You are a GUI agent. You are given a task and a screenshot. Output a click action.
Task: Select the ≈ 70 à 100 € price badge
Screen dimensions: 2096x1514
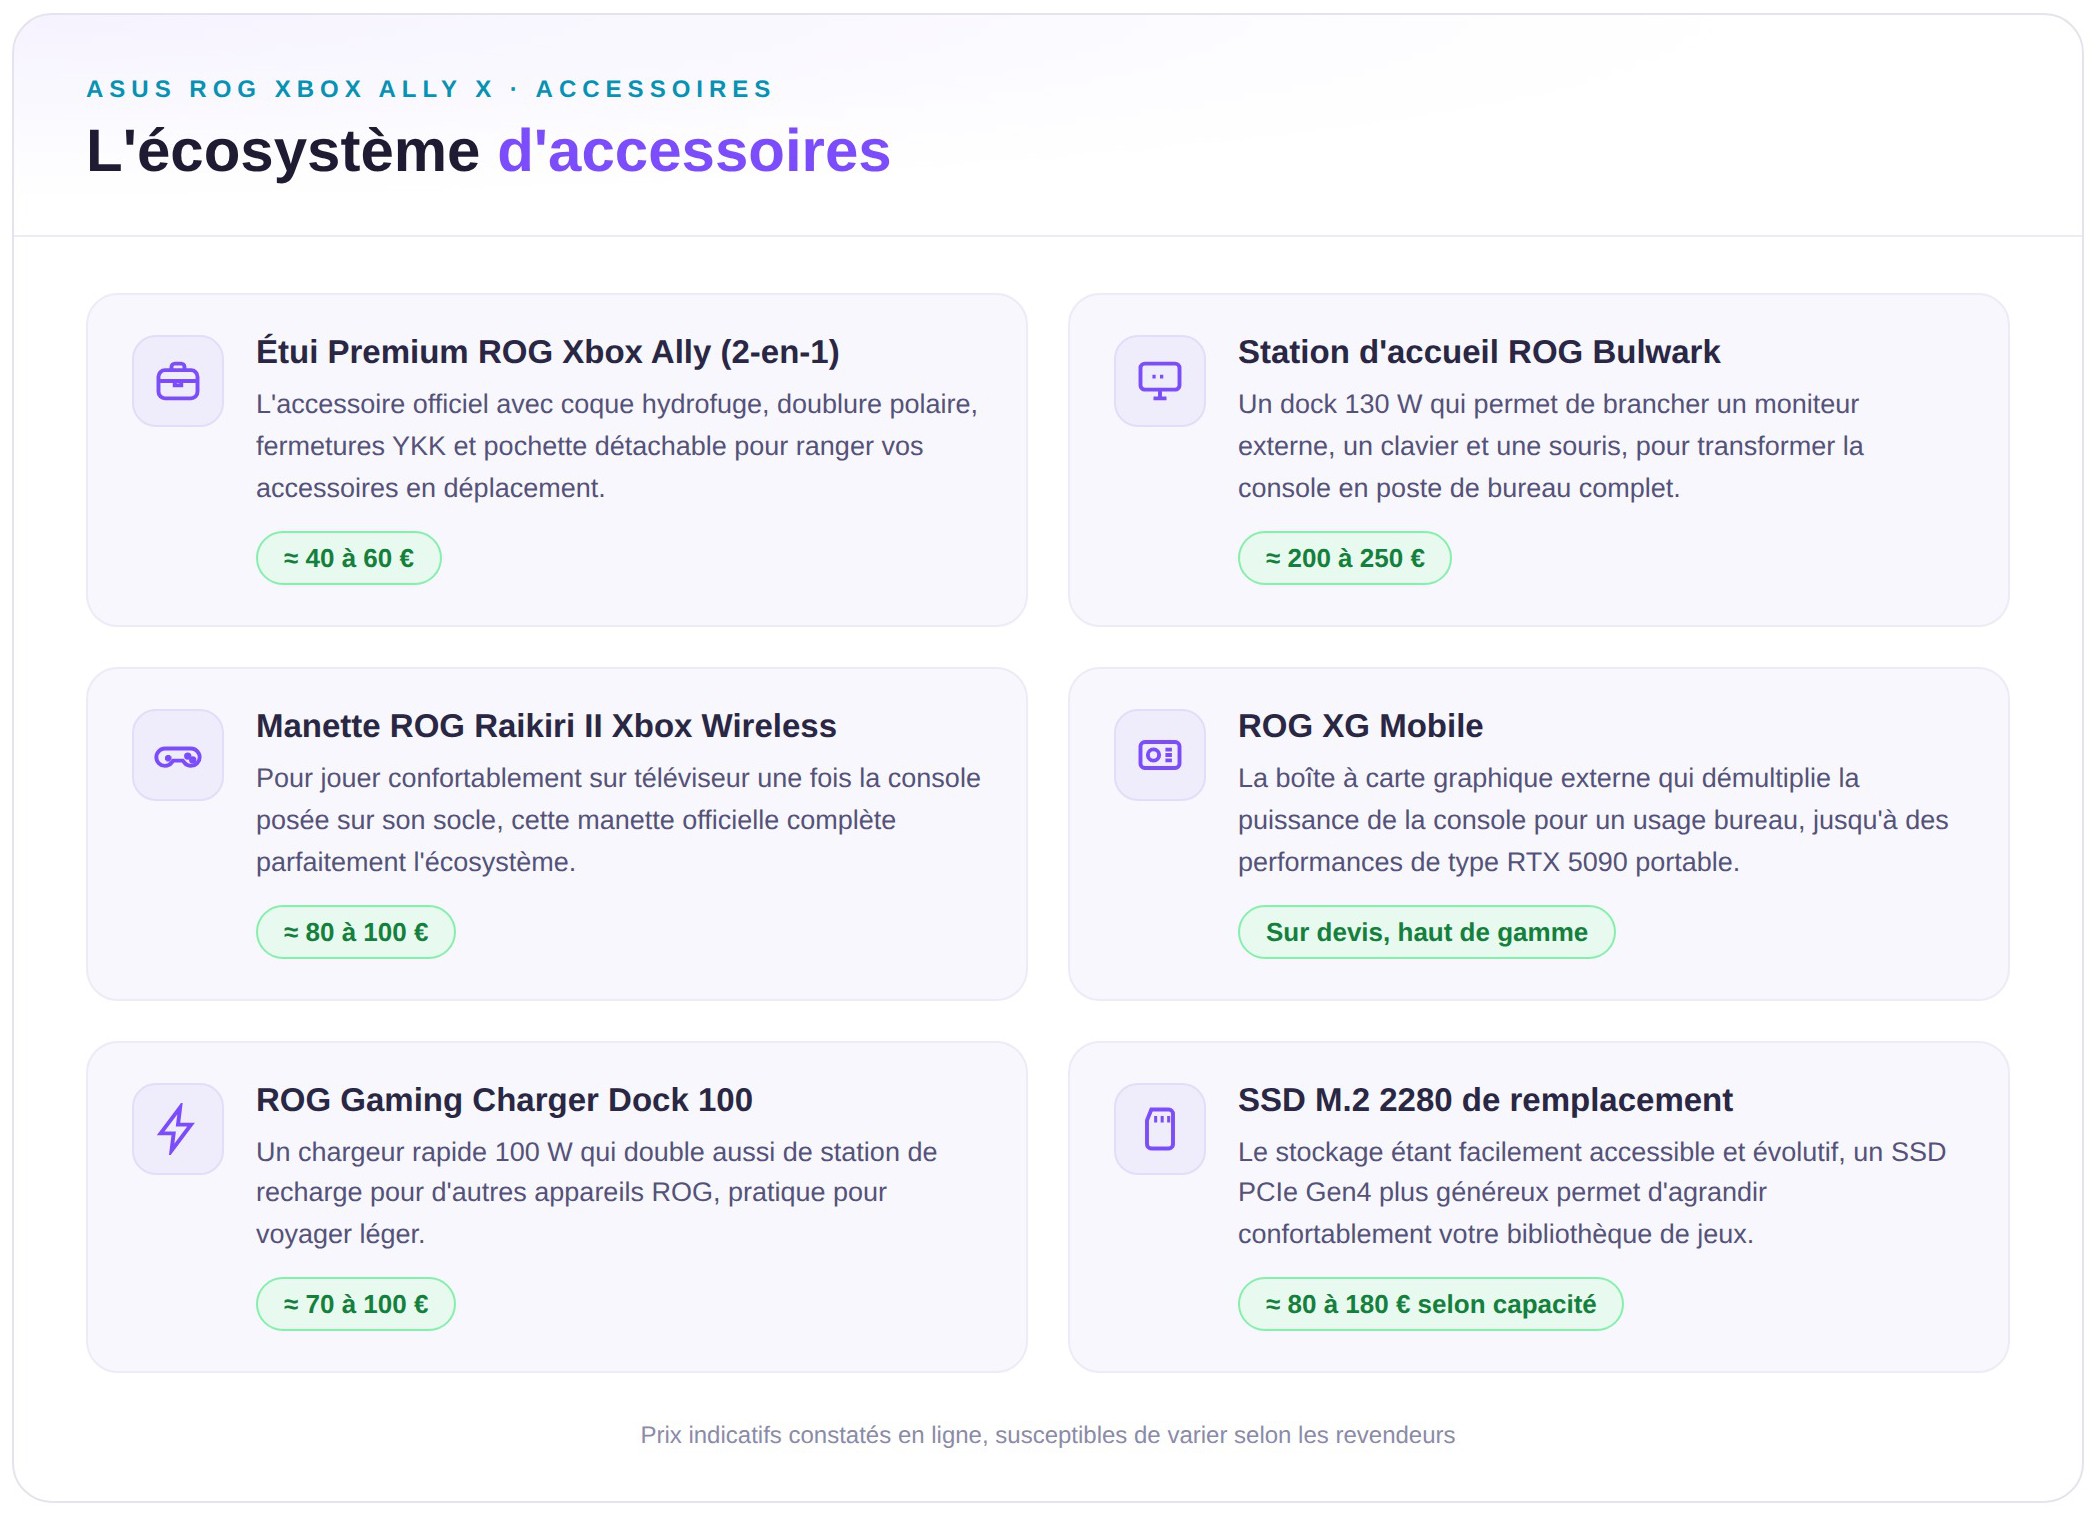point(356,1304)
